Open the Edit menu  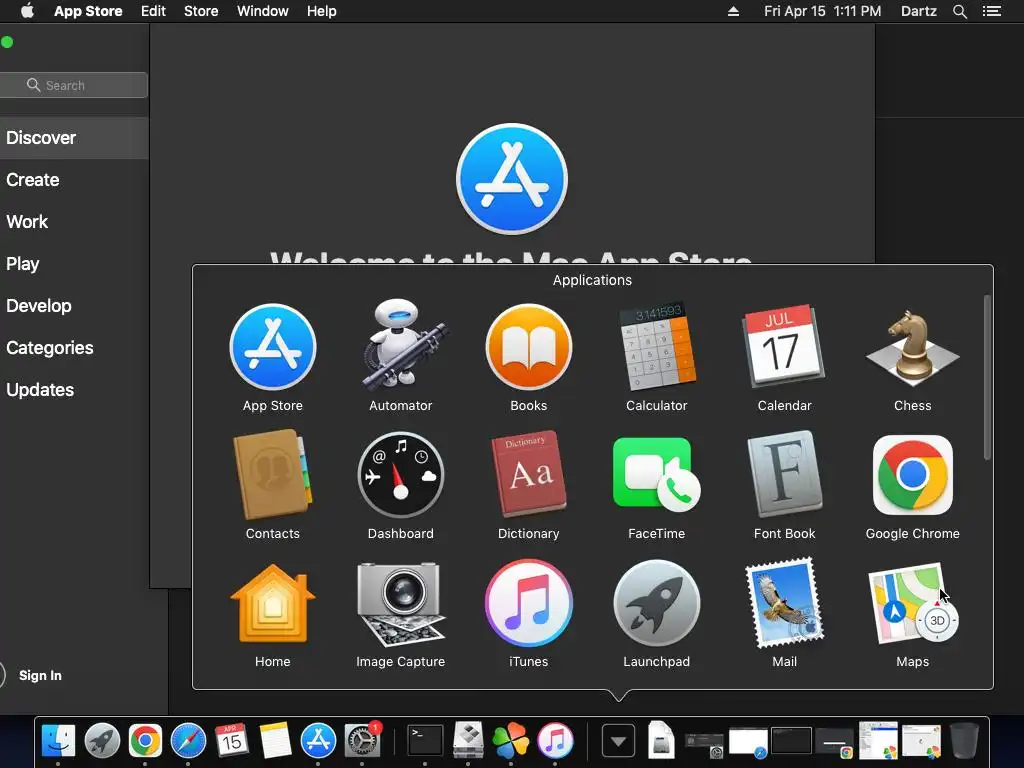click(x=153, y=11)
